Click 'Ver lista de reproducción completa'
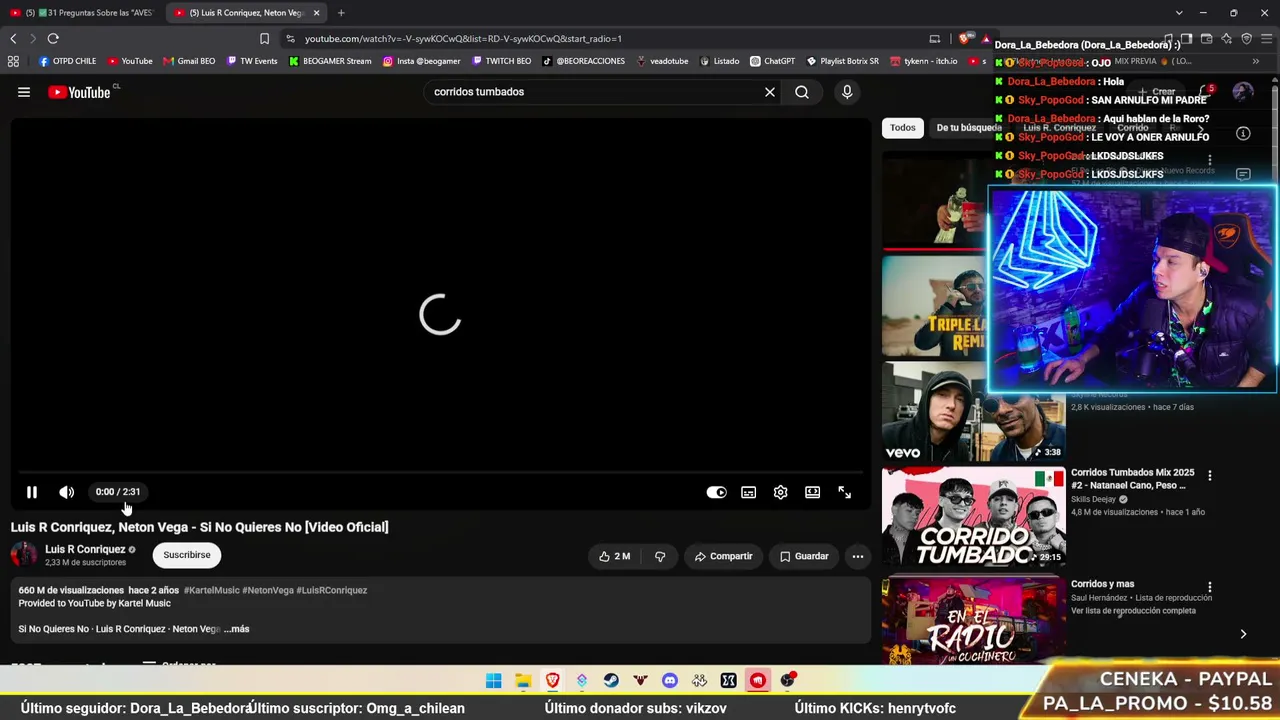Screen dimensions: 1280x720 pos(1133,611)
